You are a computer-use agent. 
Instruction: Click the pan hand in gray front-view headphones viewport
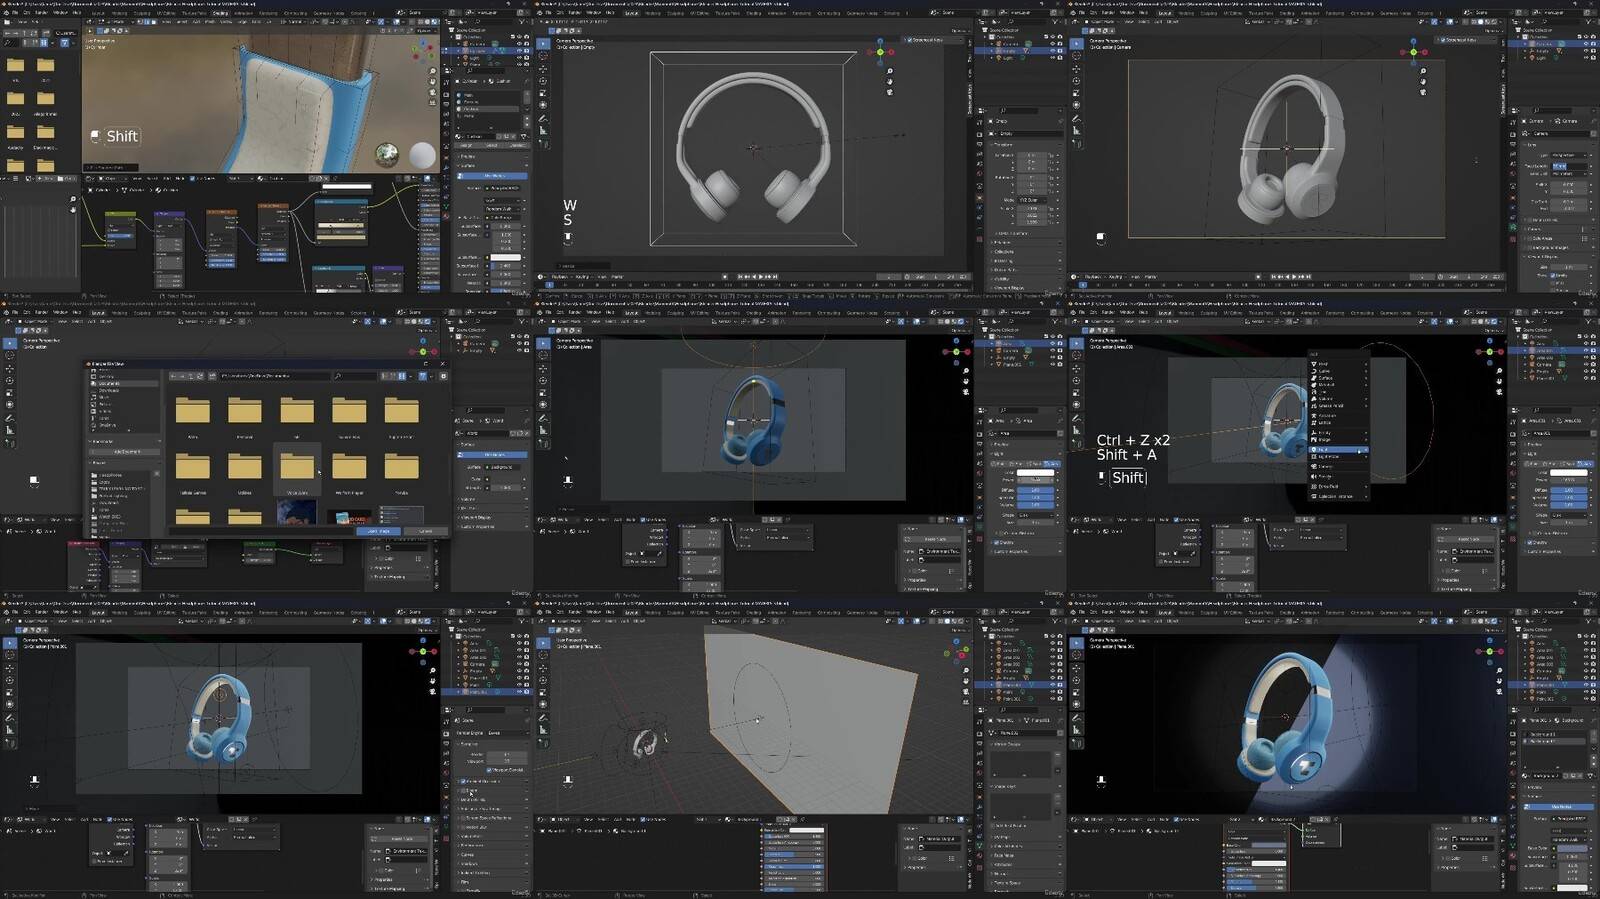tap(889, 81)
